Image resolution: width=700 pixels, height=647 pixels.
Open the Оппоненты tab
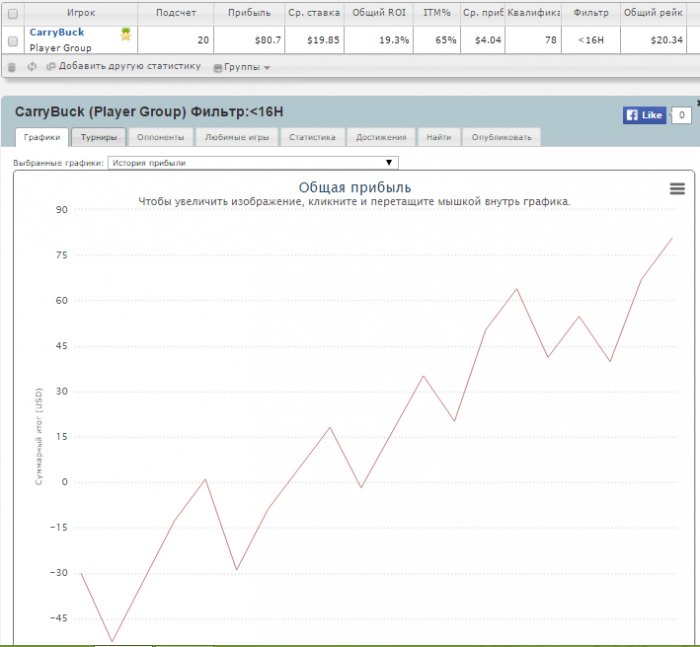pyautogui.click(x=159, y=137)
